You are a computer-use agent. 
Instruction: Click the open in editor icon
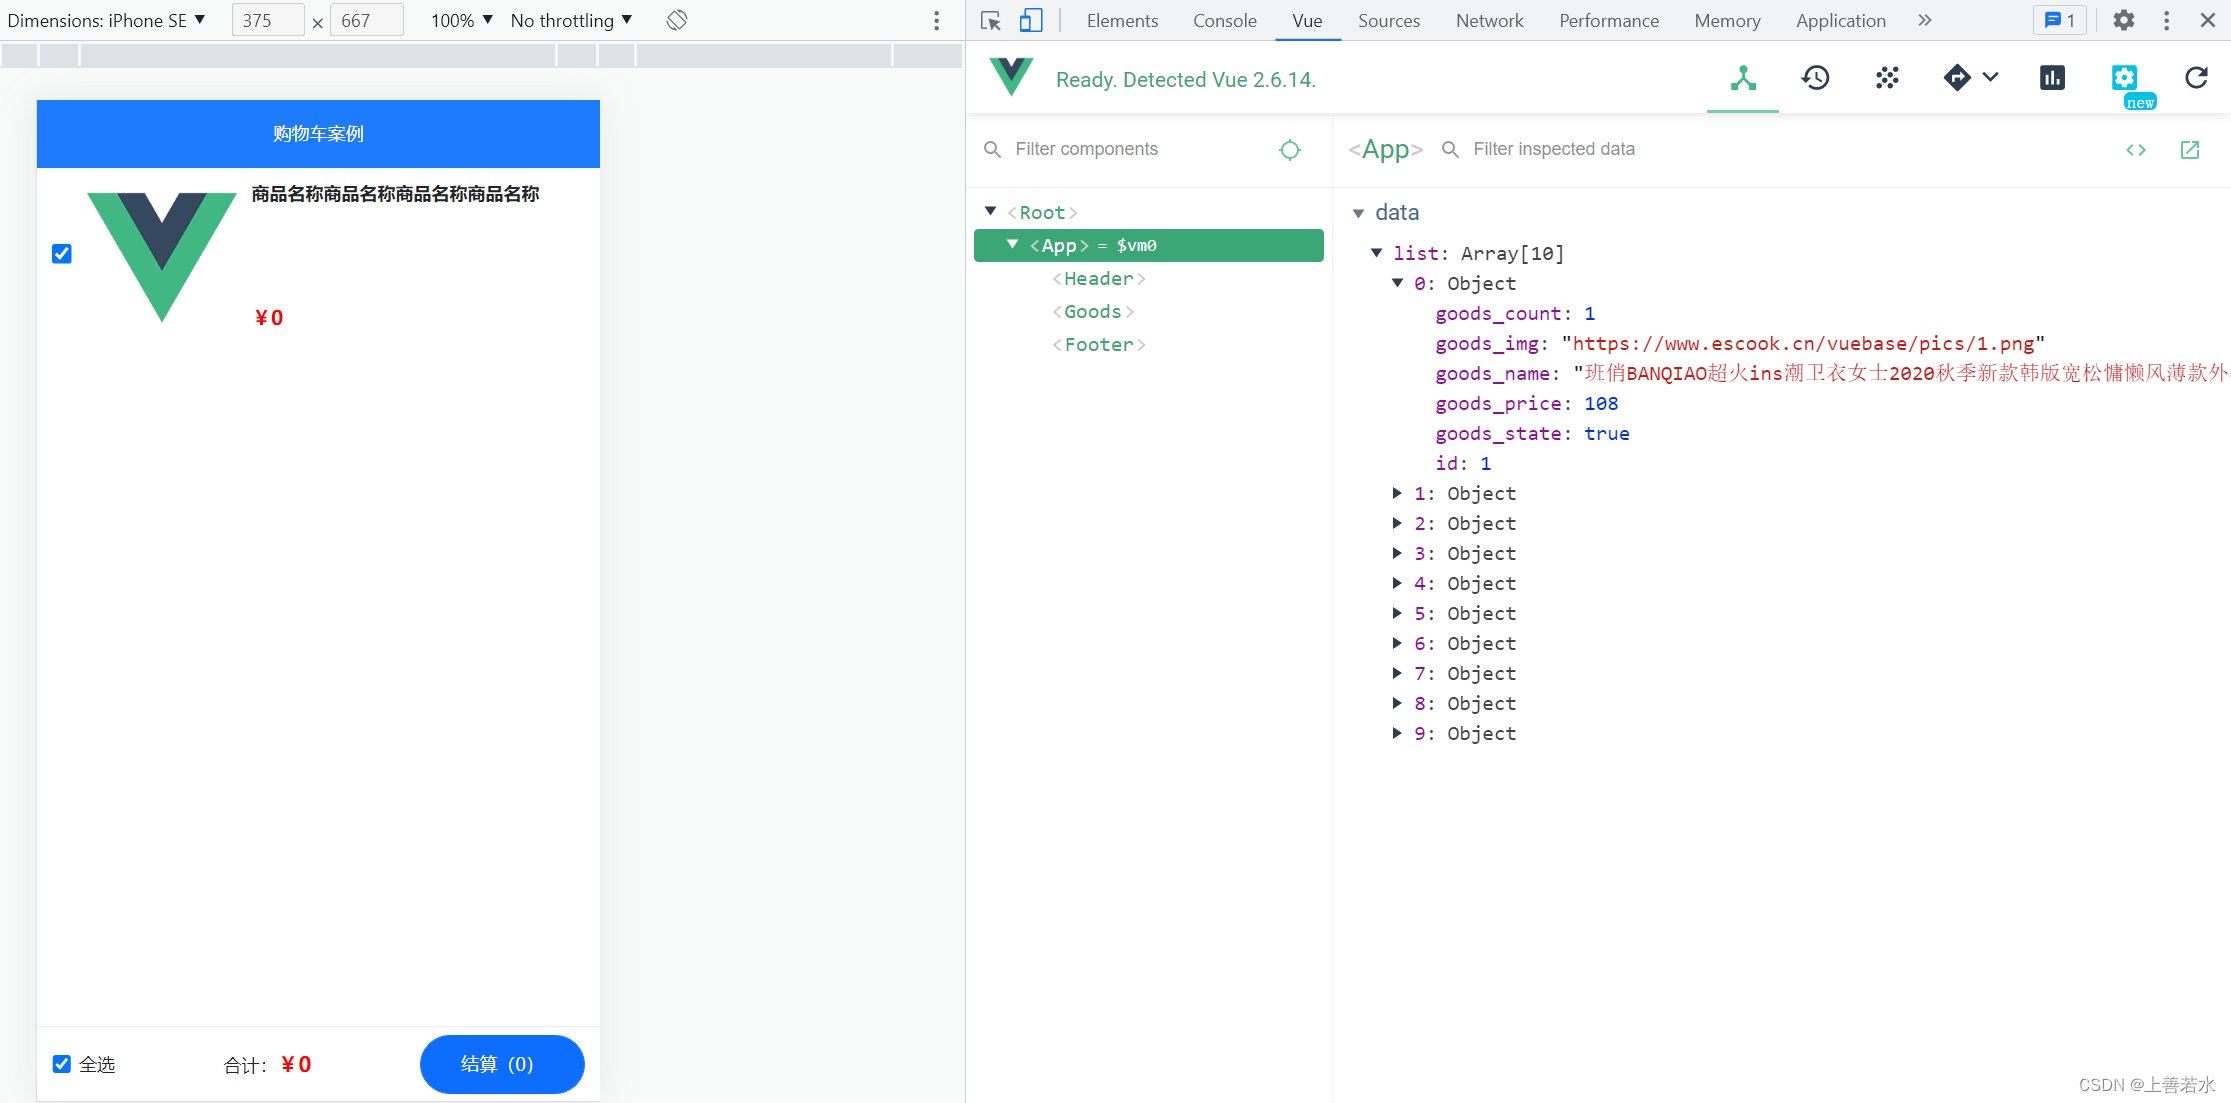point(2190,150)
